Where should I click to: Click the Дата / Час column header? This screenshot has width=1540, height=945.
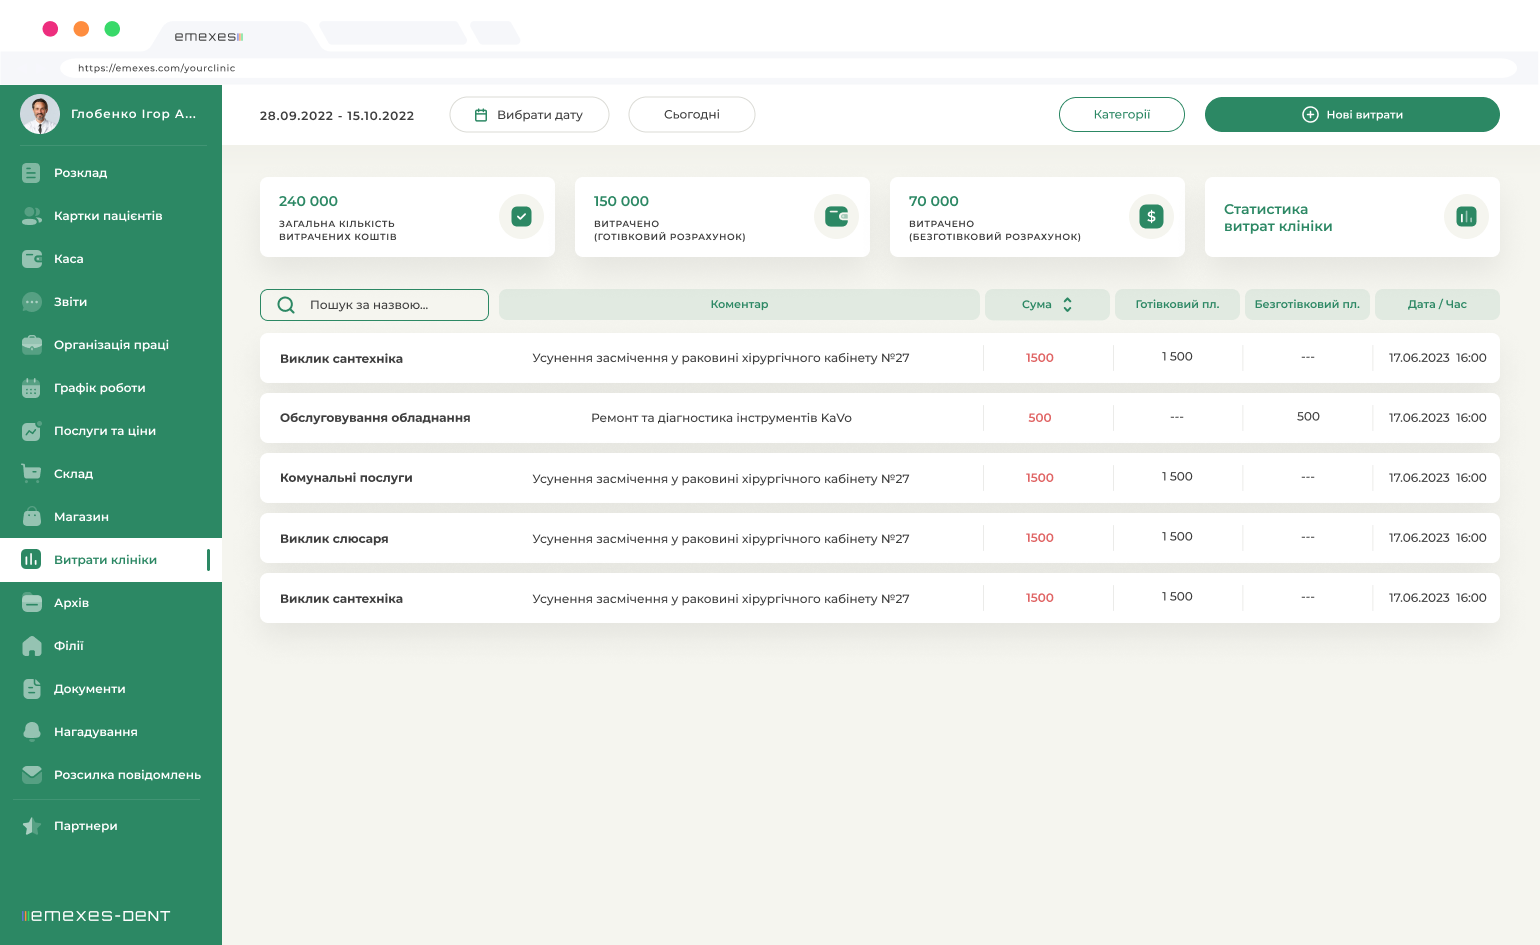coord(1437,305)
